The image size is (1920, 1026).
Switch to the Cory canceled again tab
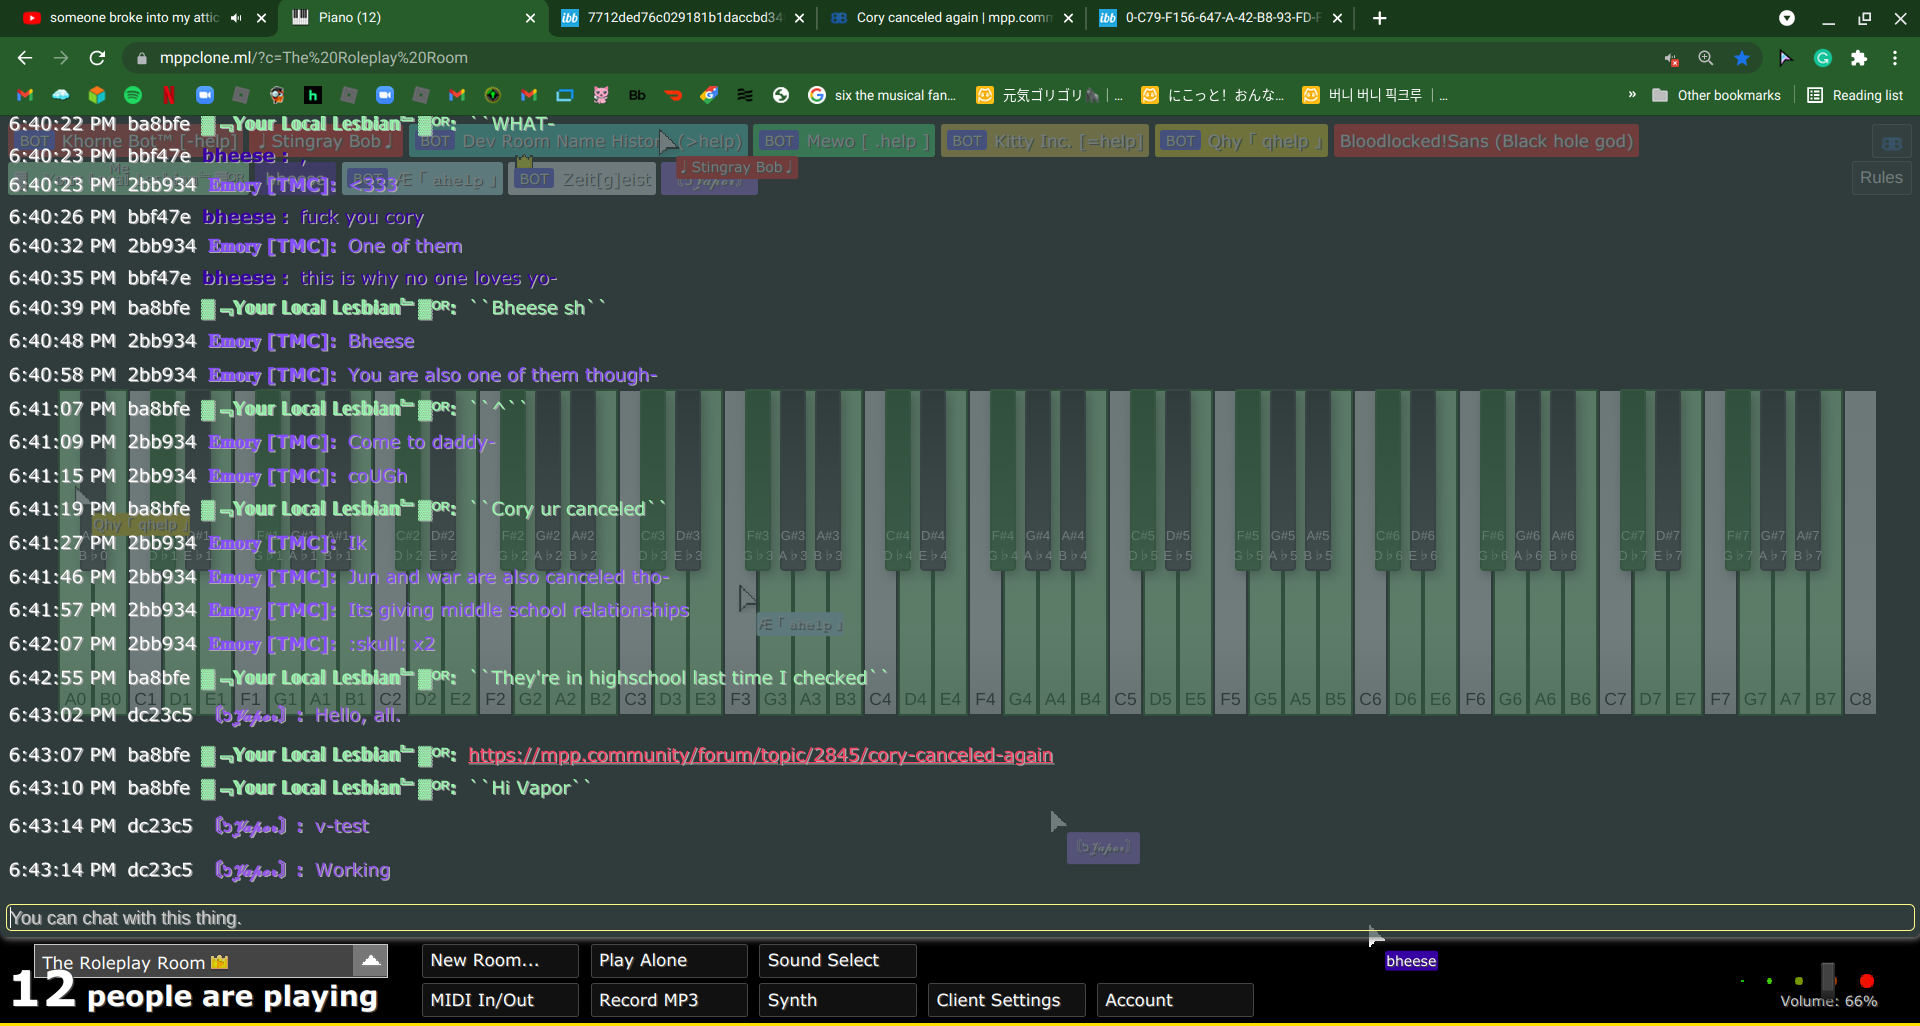pos(951,18)
